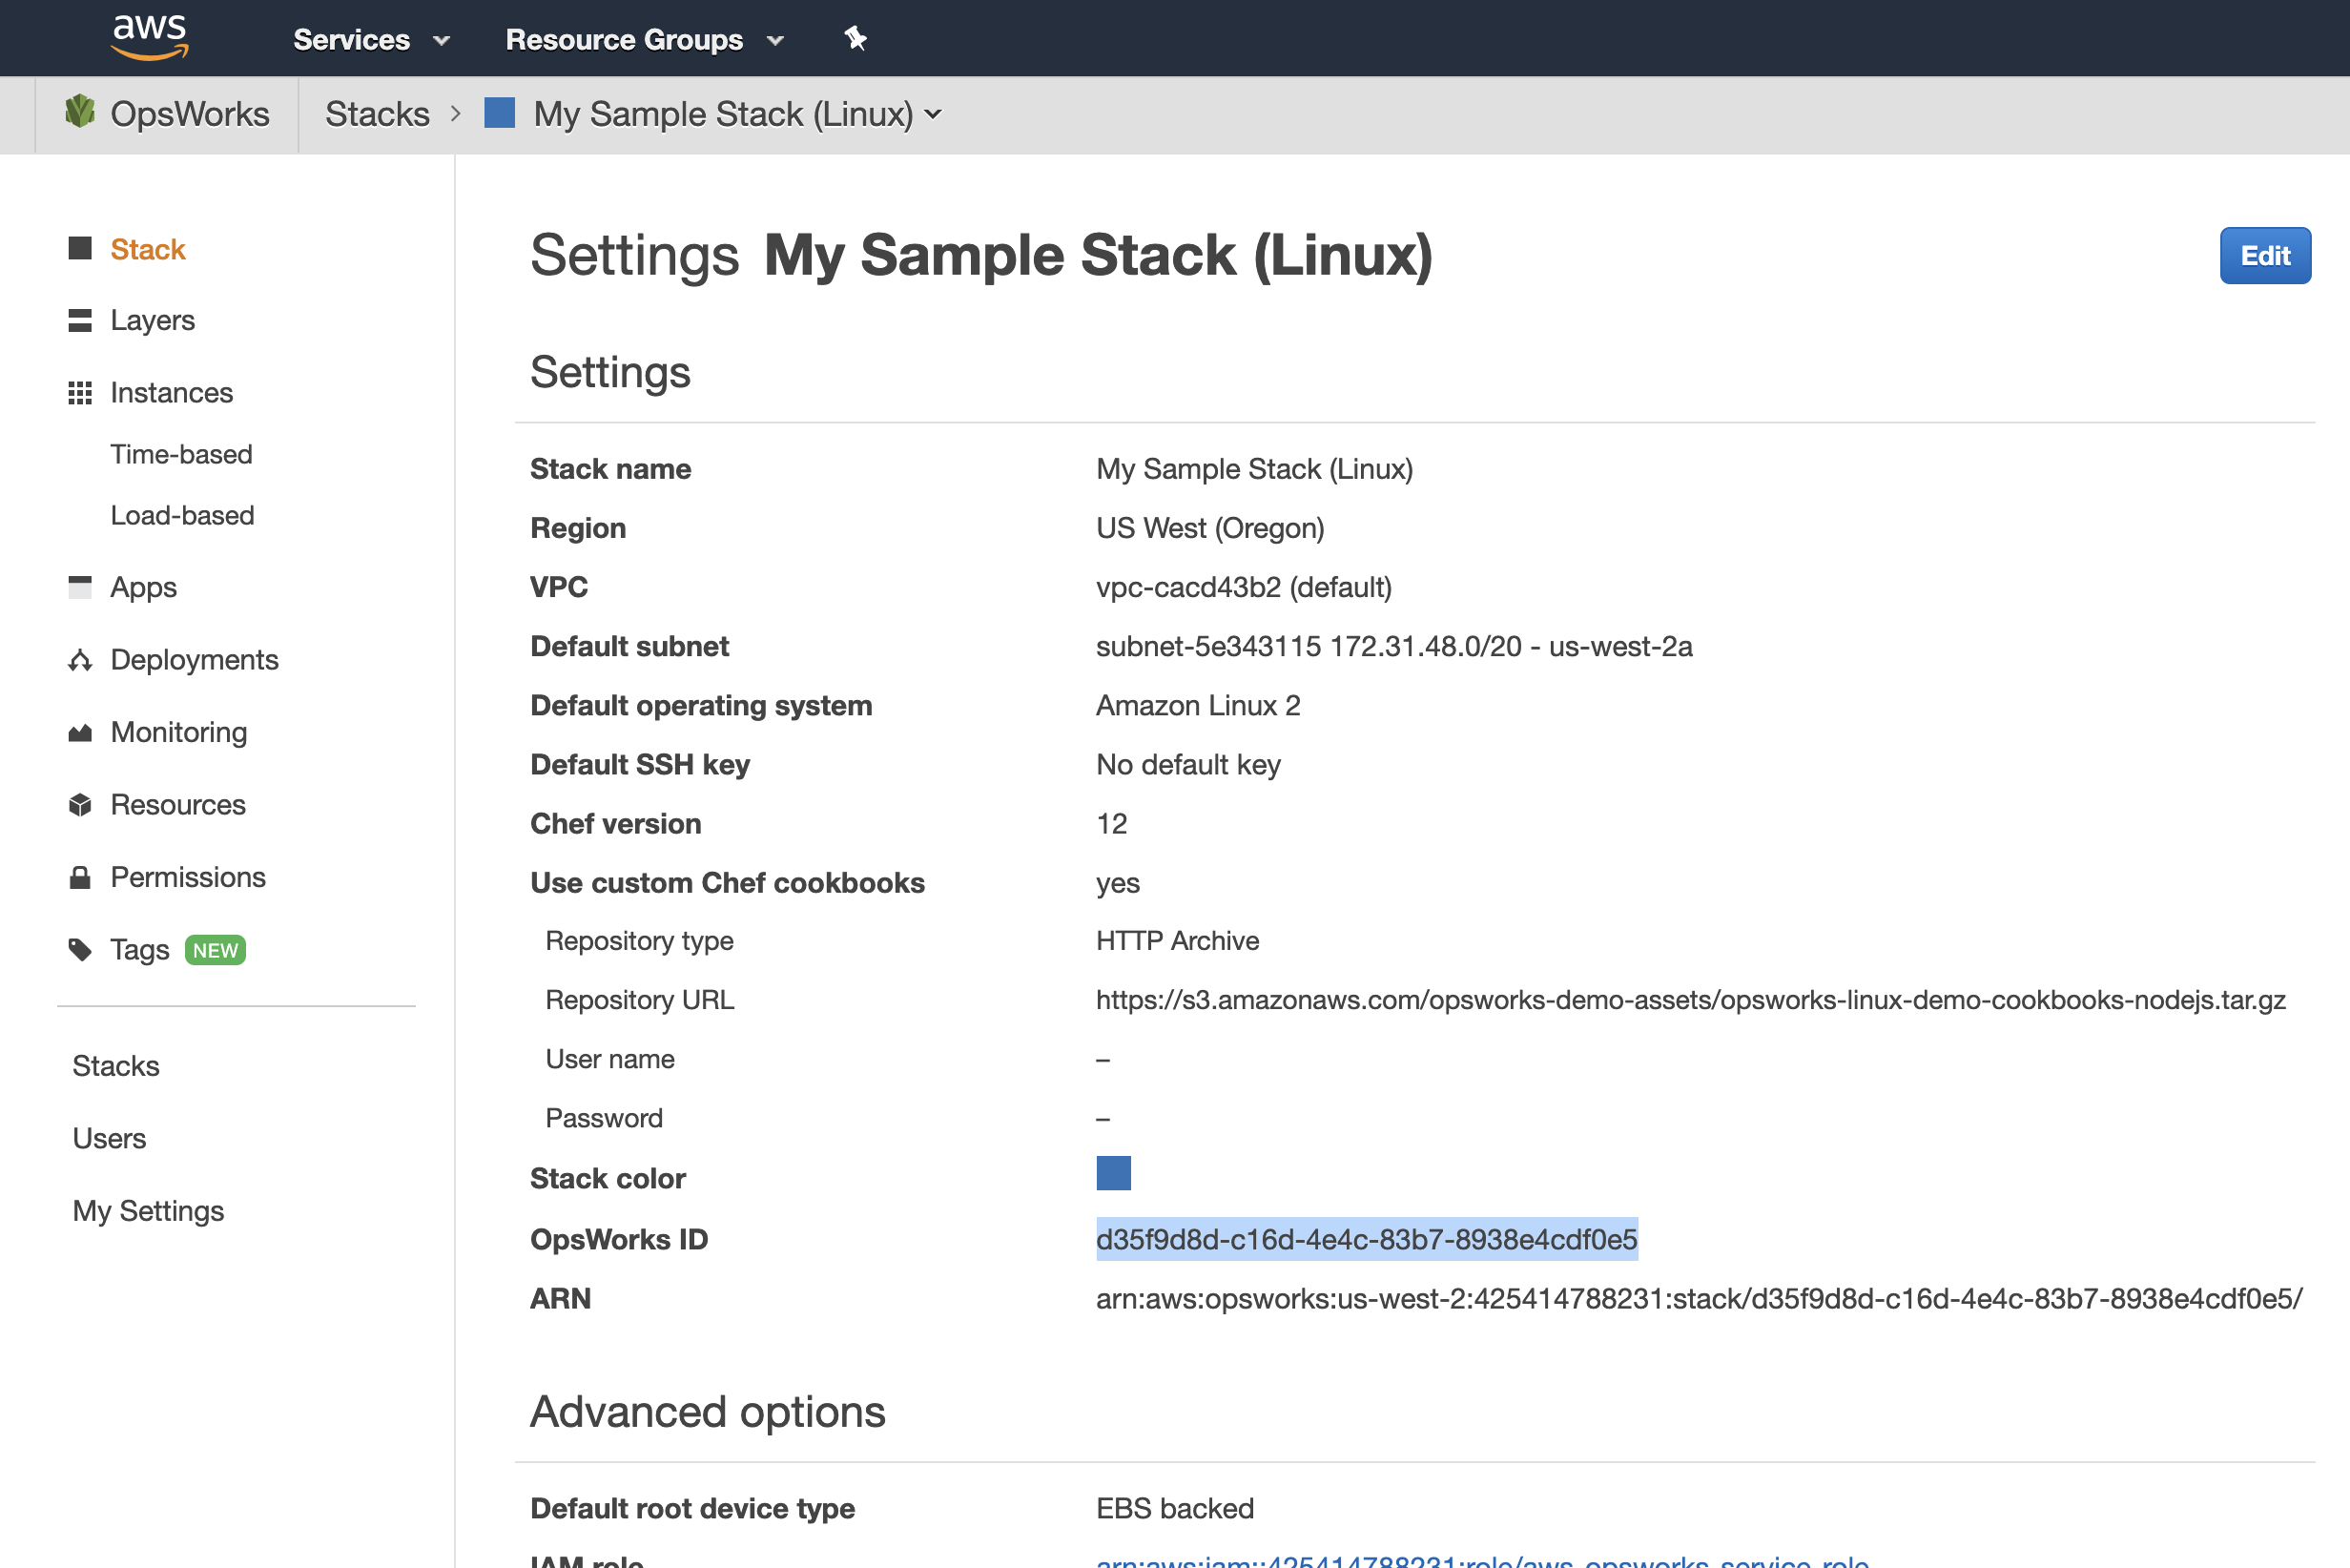Click the Deployments sidebar icon

(80, 660)
